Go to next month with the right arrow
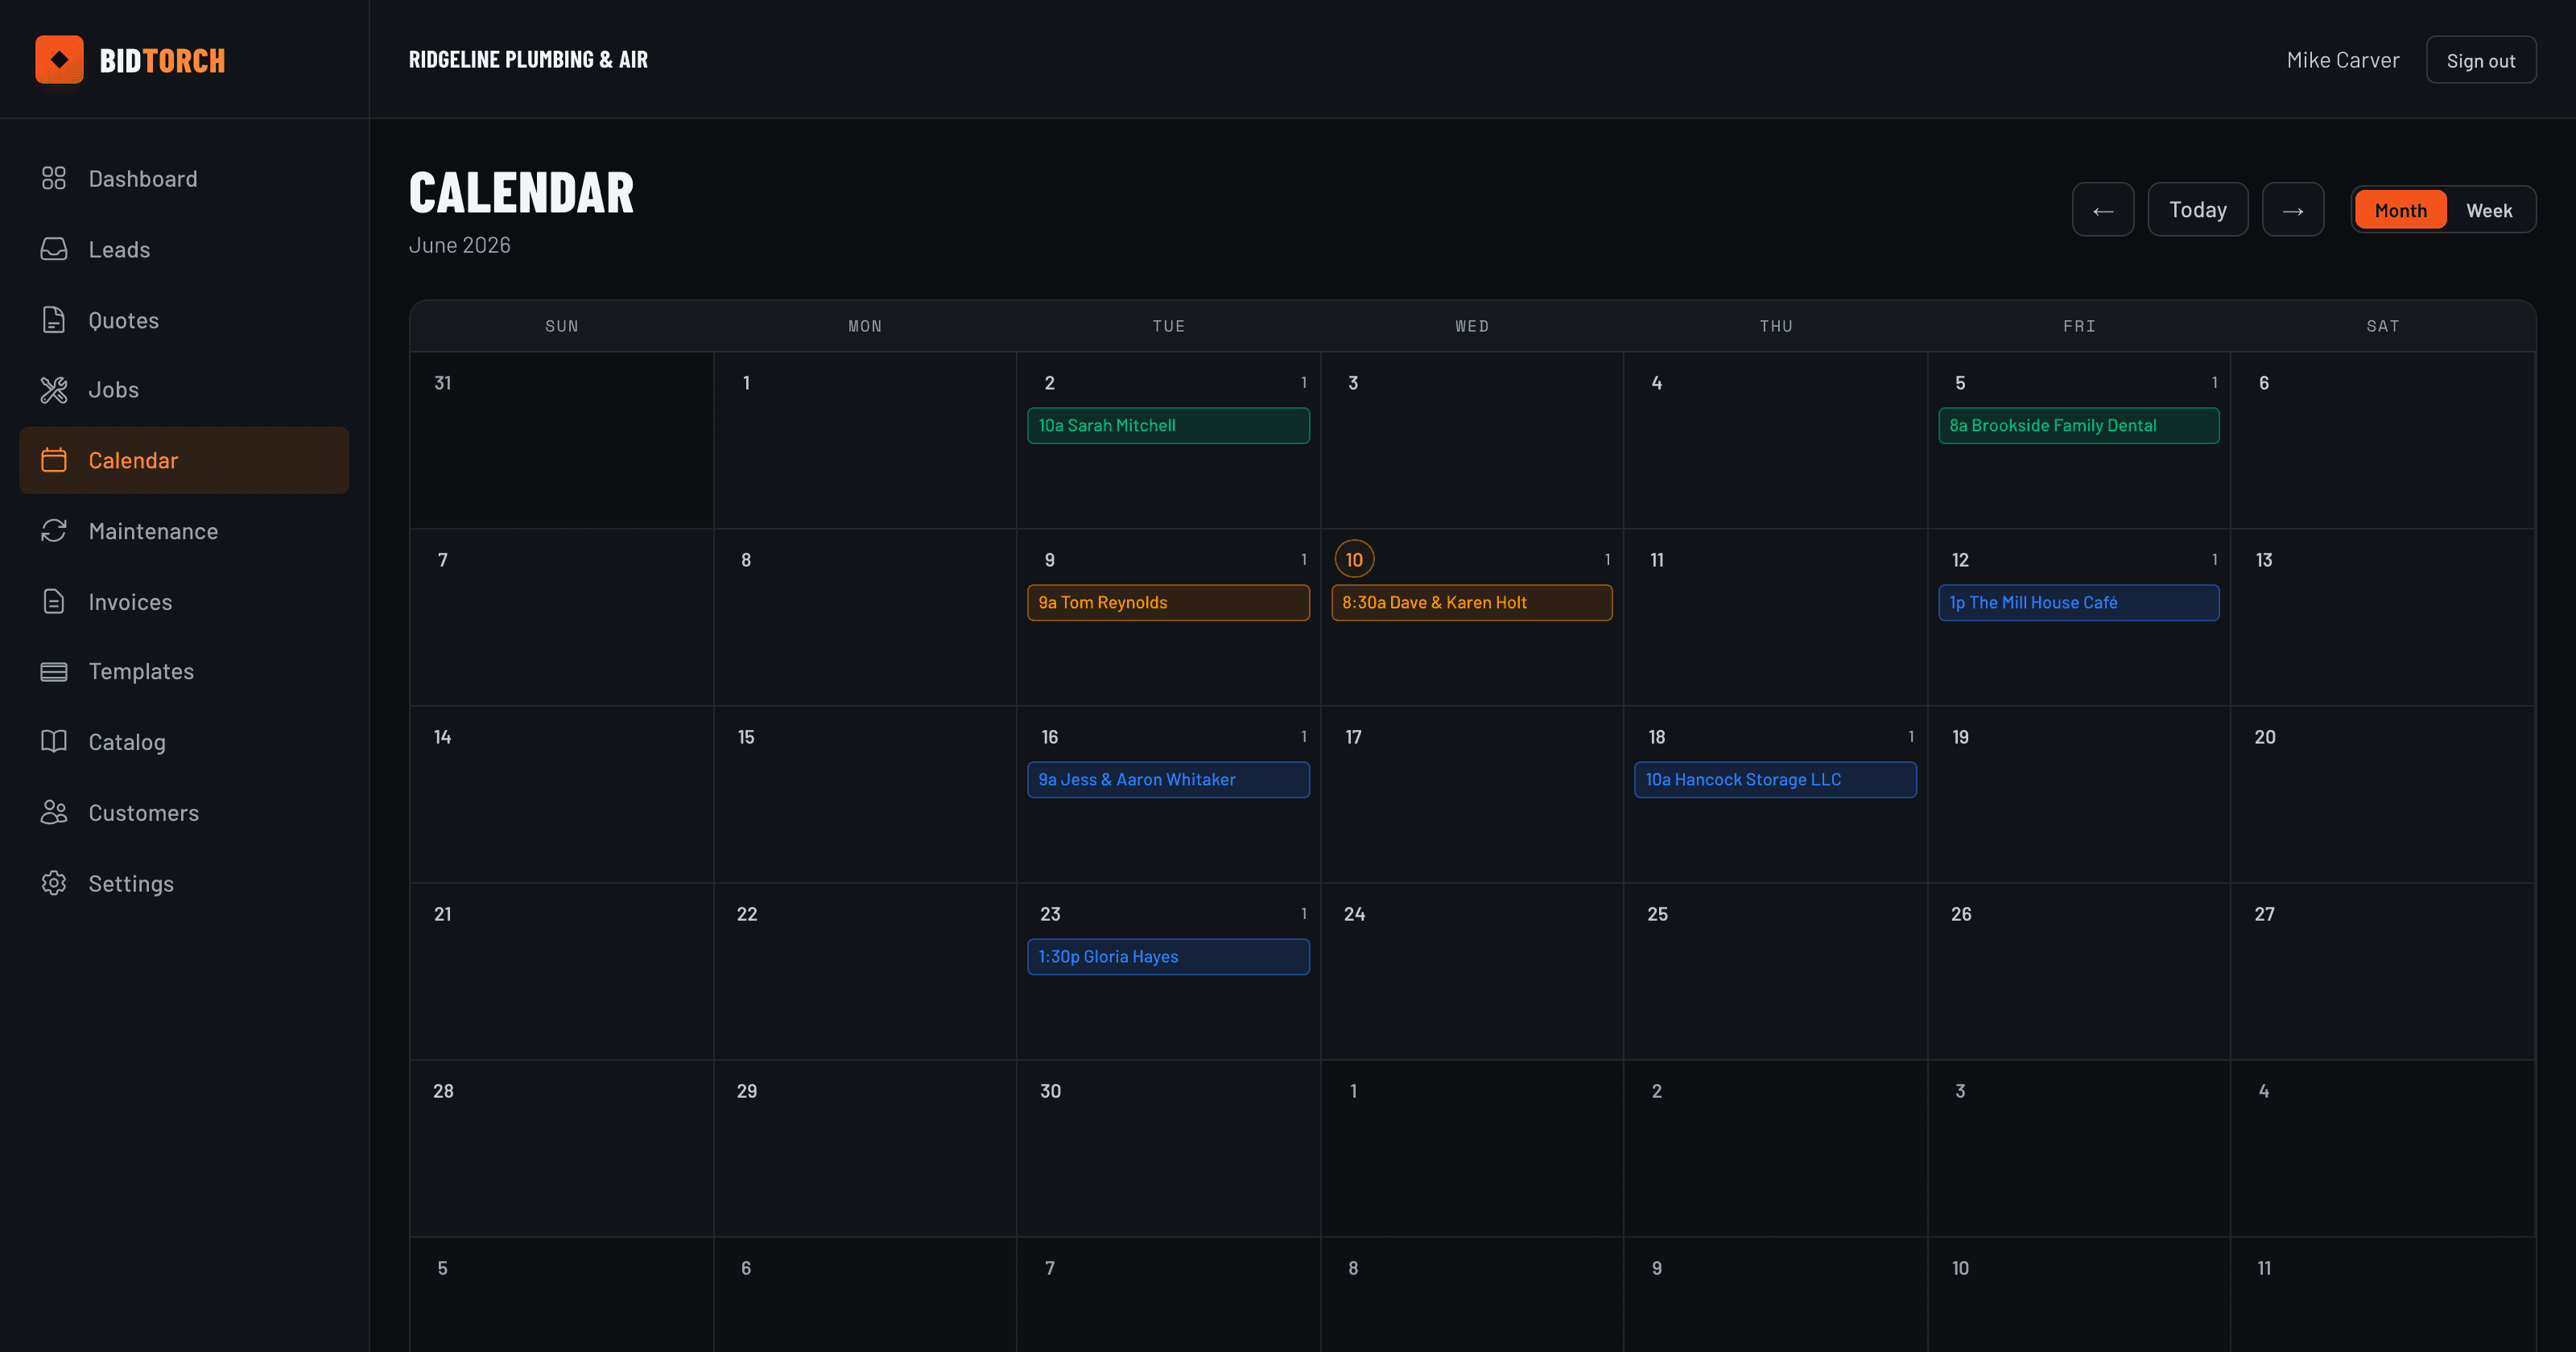This screenshot has height=1352, width=2576. click(x=2293, y=210)
